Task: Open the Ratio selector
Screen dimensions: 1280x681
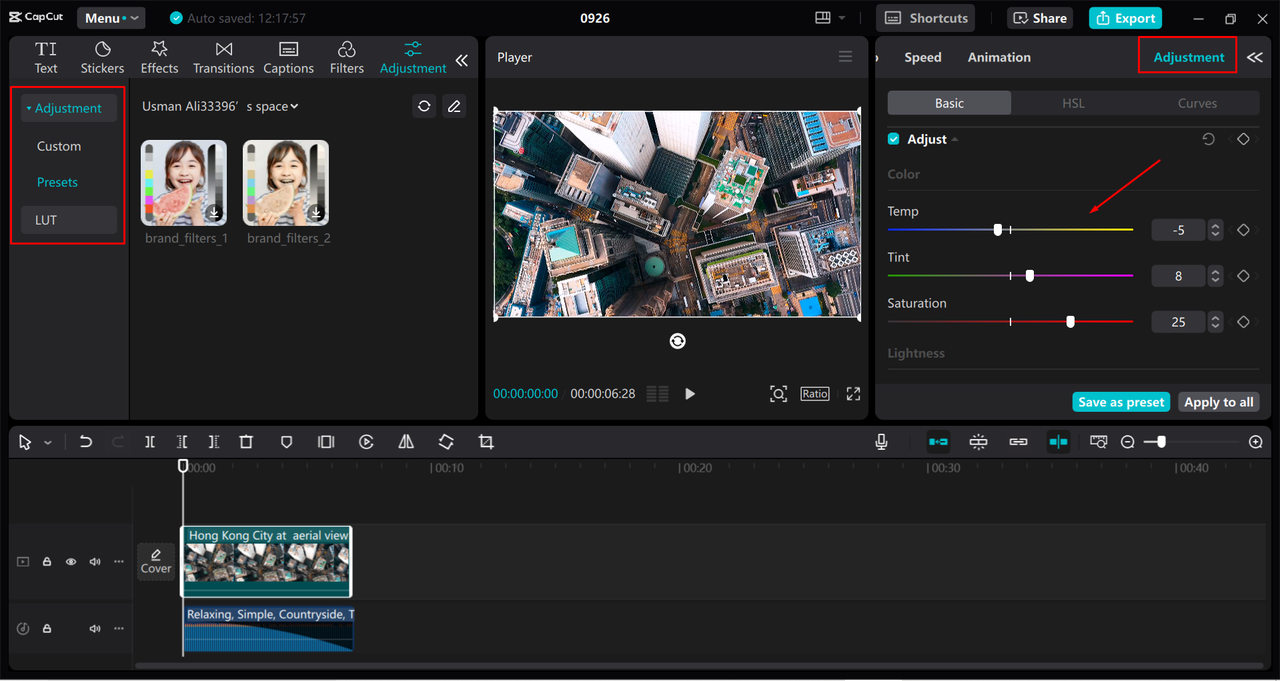Action: pyautogui.click(x=815, y=394)
